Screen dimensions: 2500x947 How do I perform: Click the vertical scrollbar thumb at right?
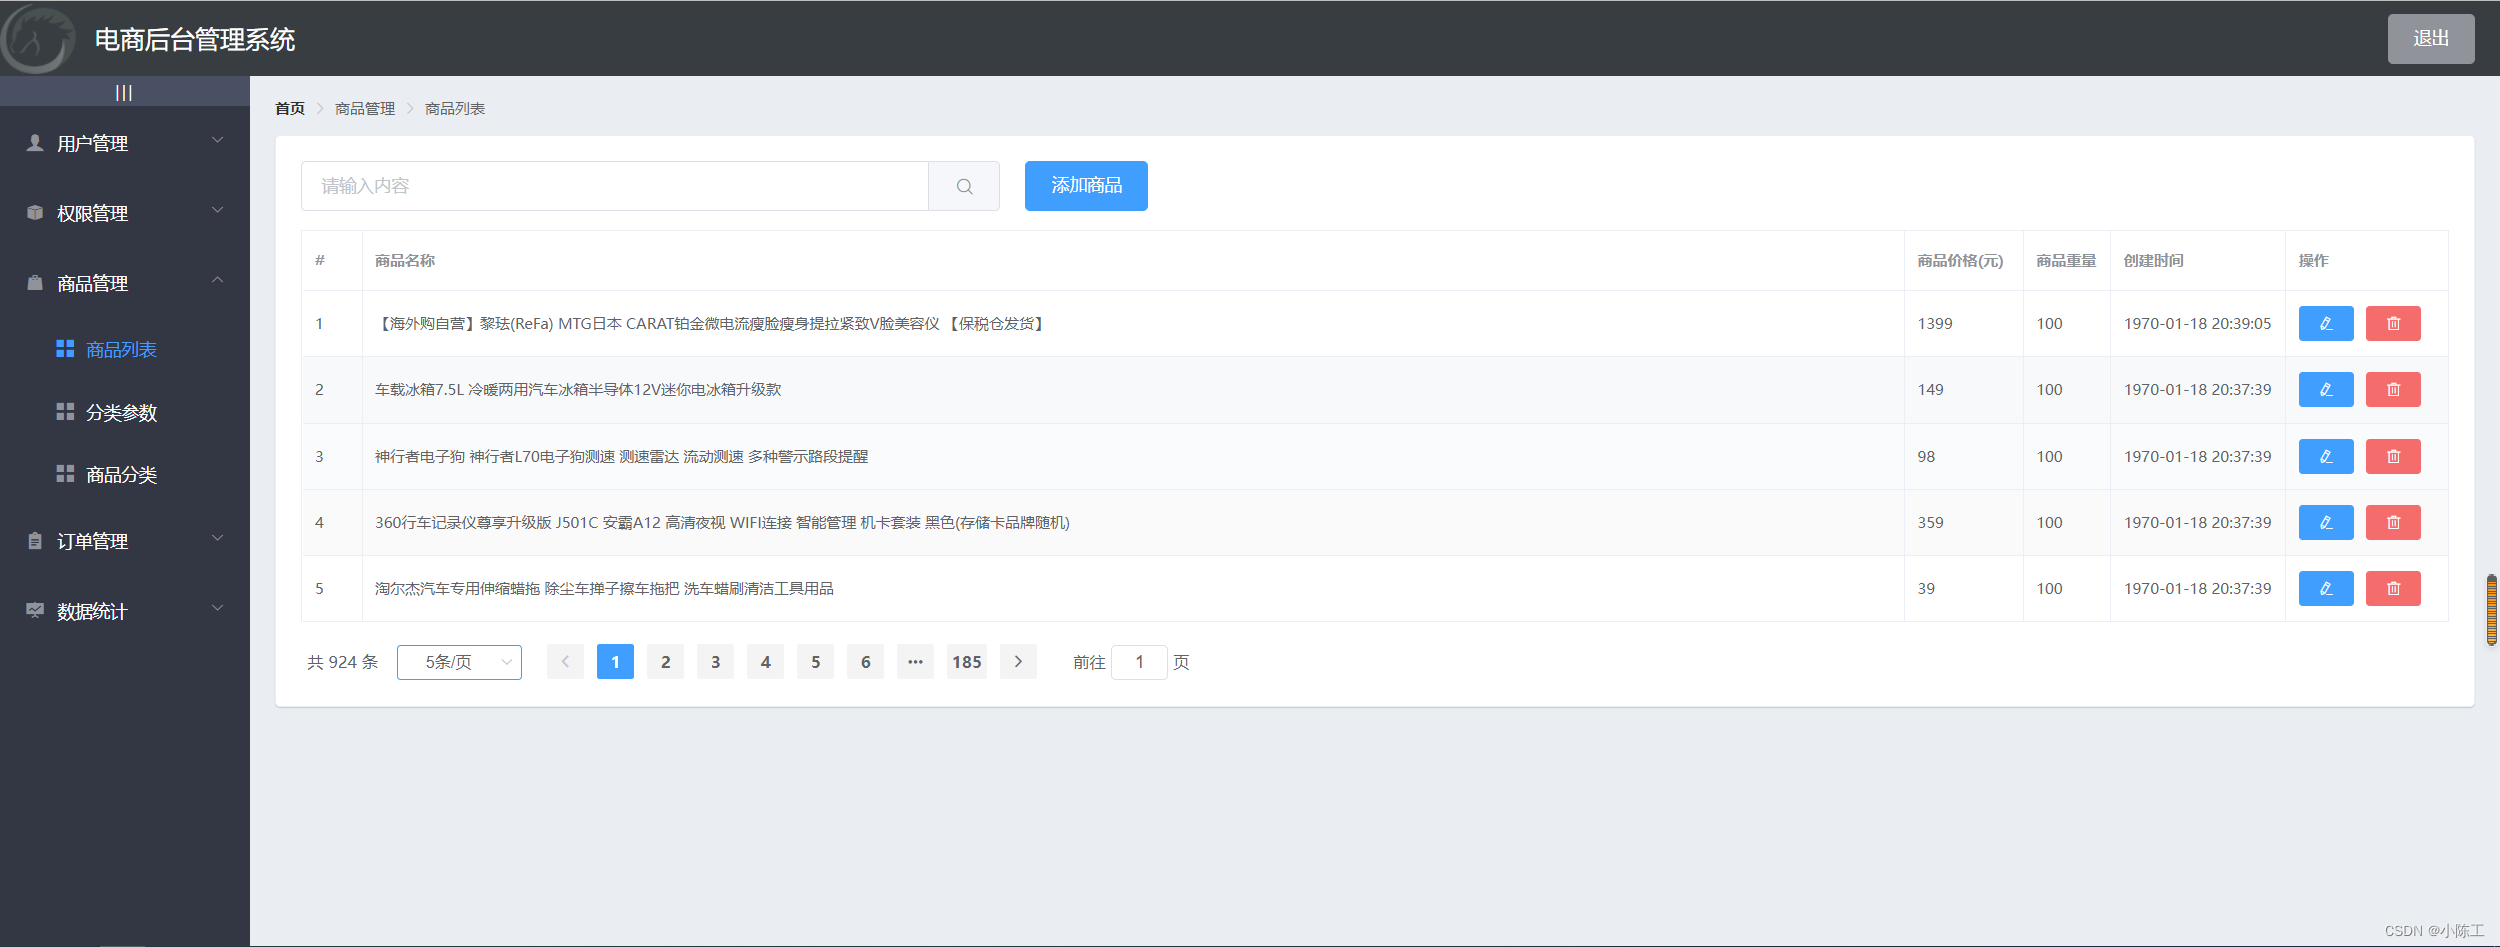click(x=2492, y=610)
